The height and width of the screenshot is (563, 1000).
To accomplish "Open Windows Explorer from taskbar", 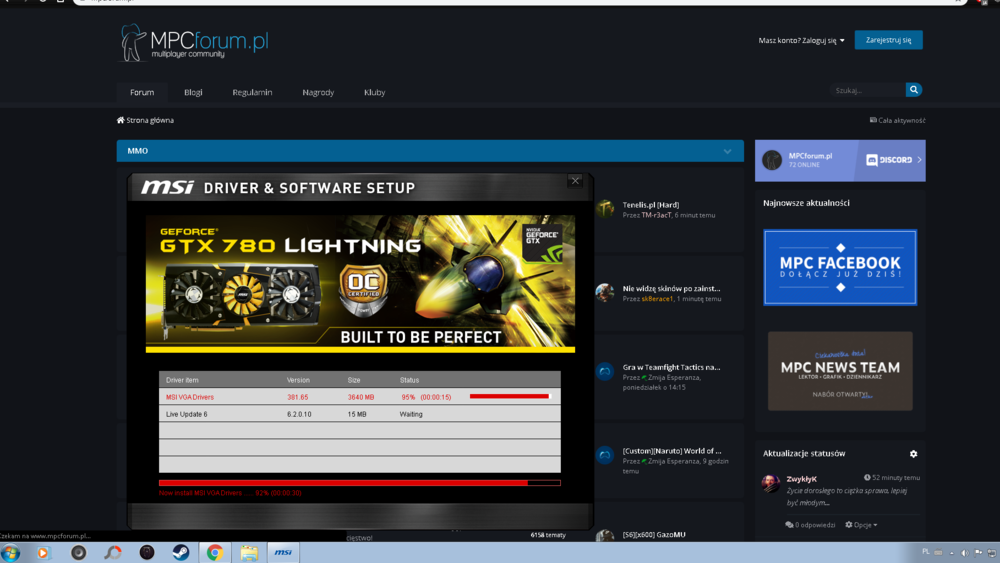I will coord(249,553).
